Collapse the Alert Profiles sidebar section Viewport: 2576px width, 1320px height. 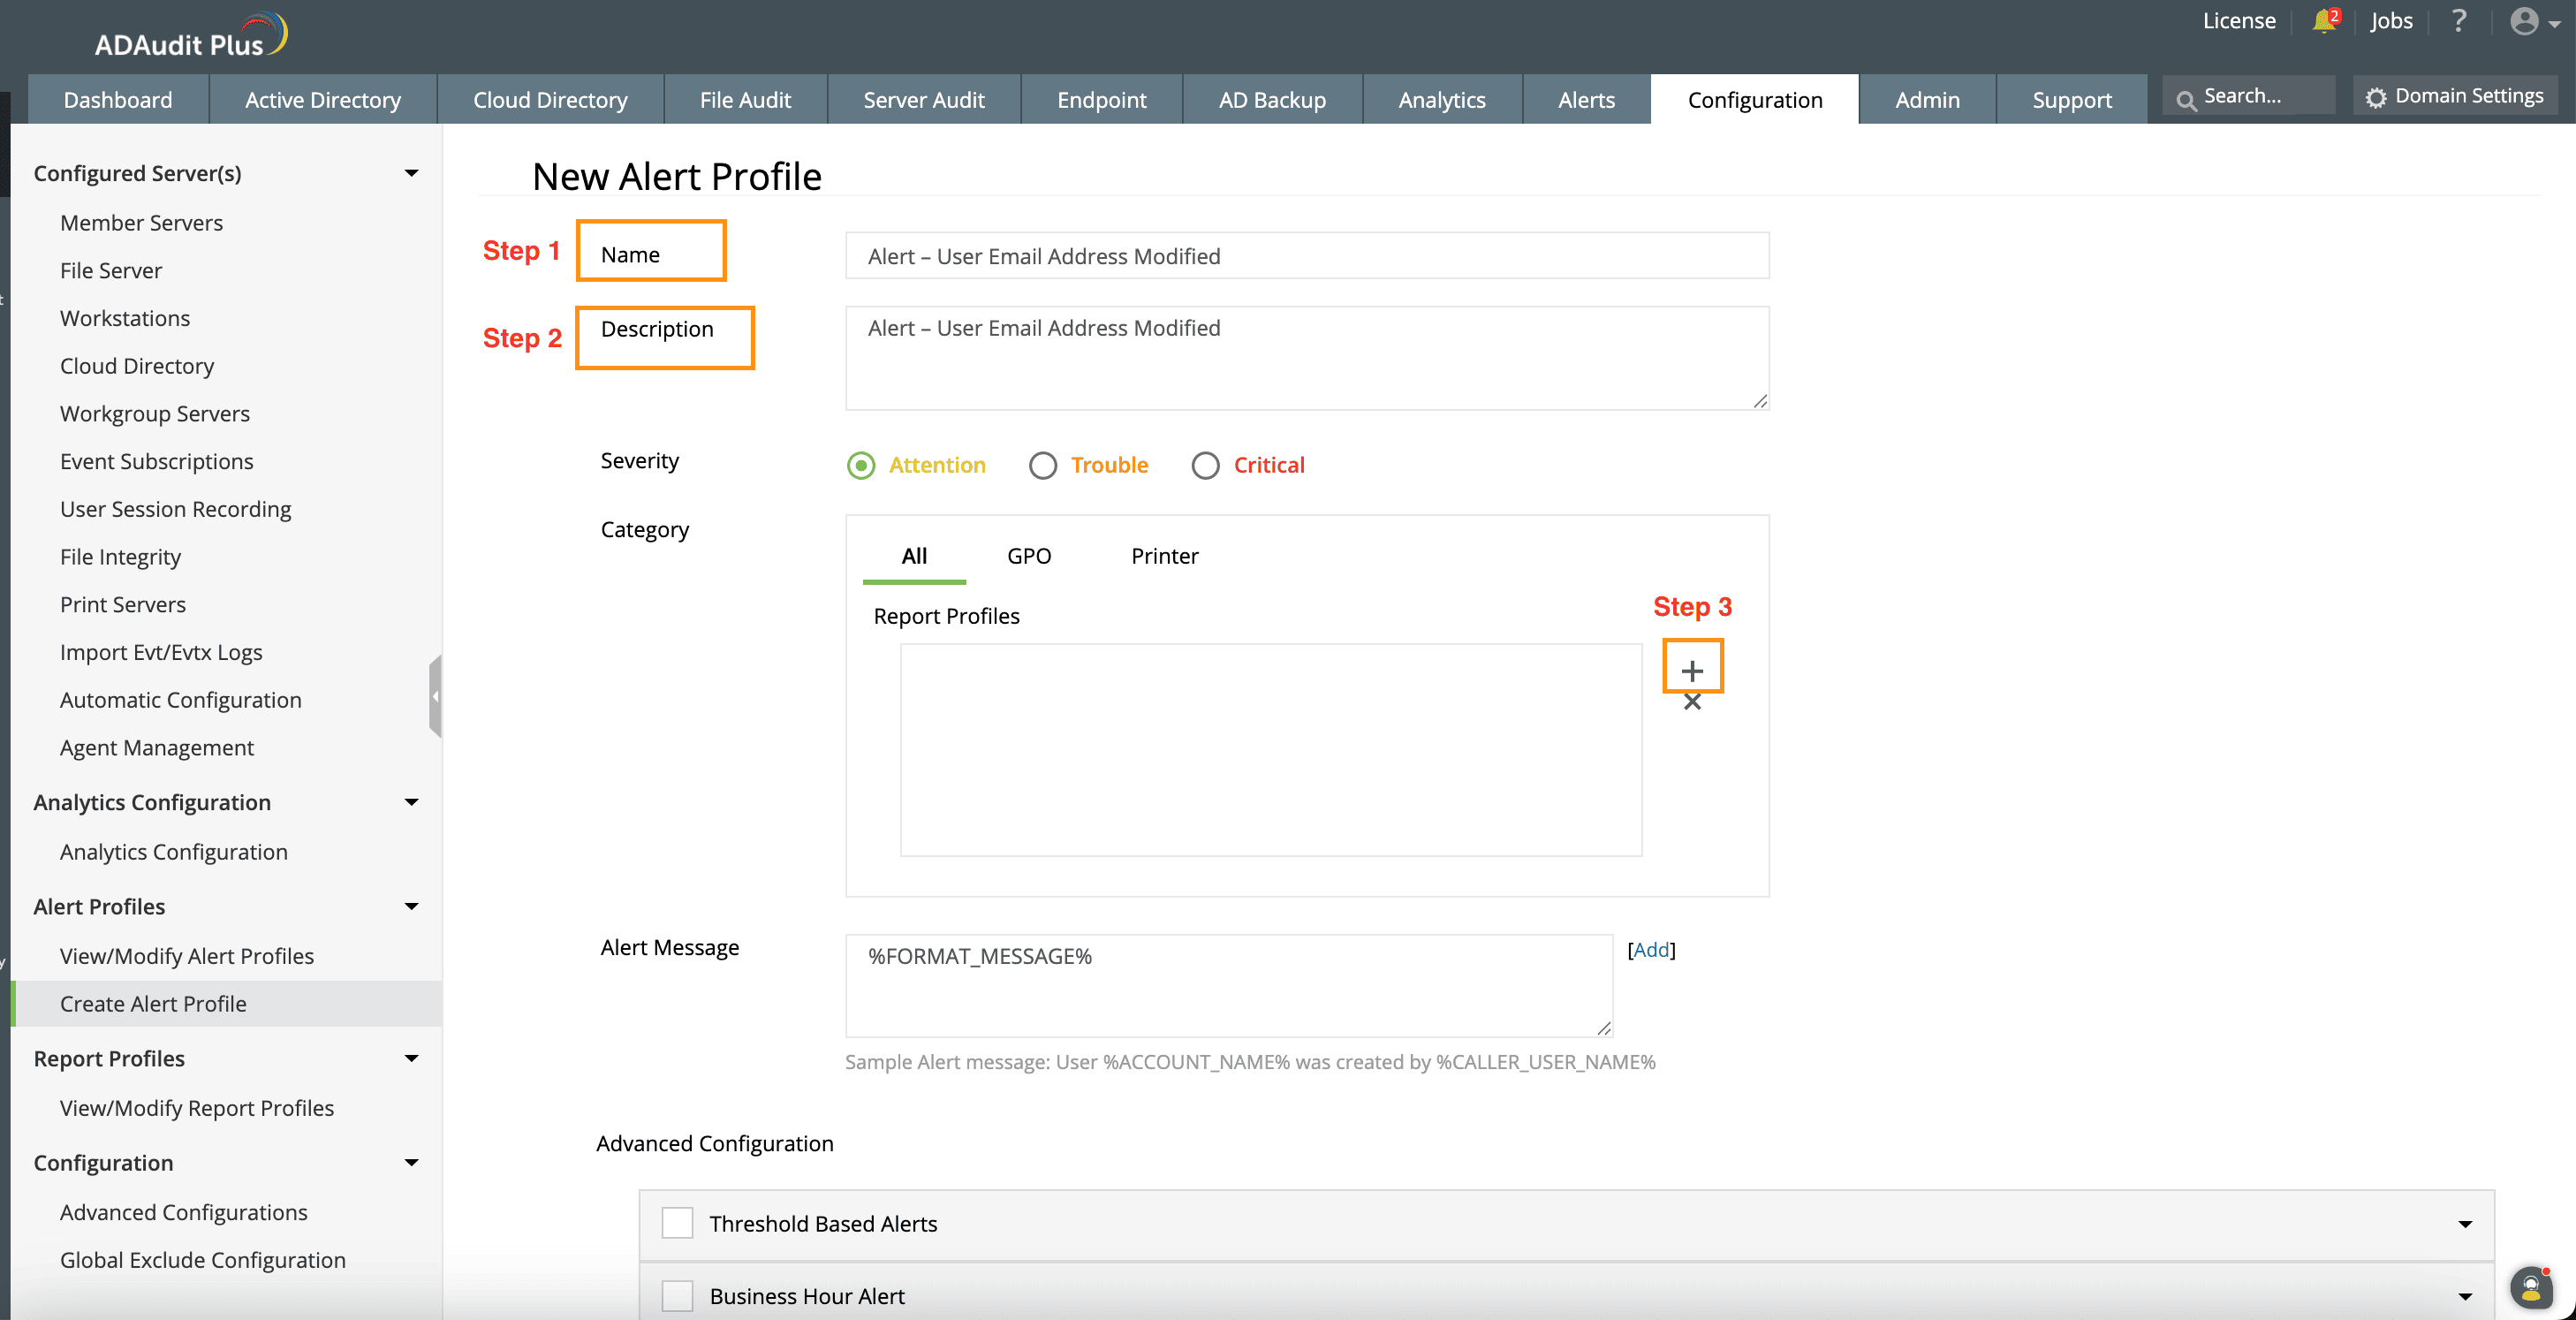click(x=411, y=906)
